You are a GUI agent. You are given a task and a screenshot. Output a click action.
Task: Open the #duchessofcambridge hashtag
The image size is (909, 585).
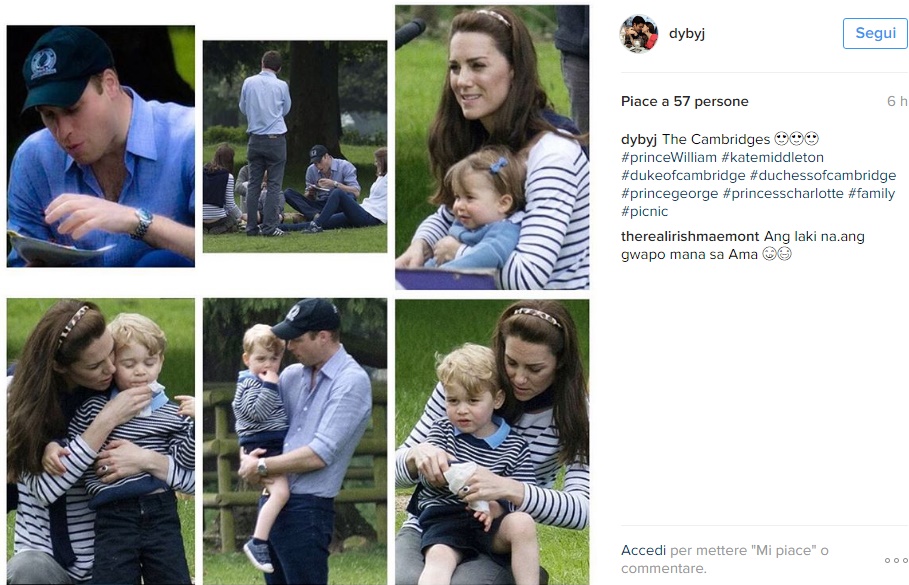click(823, 175)
